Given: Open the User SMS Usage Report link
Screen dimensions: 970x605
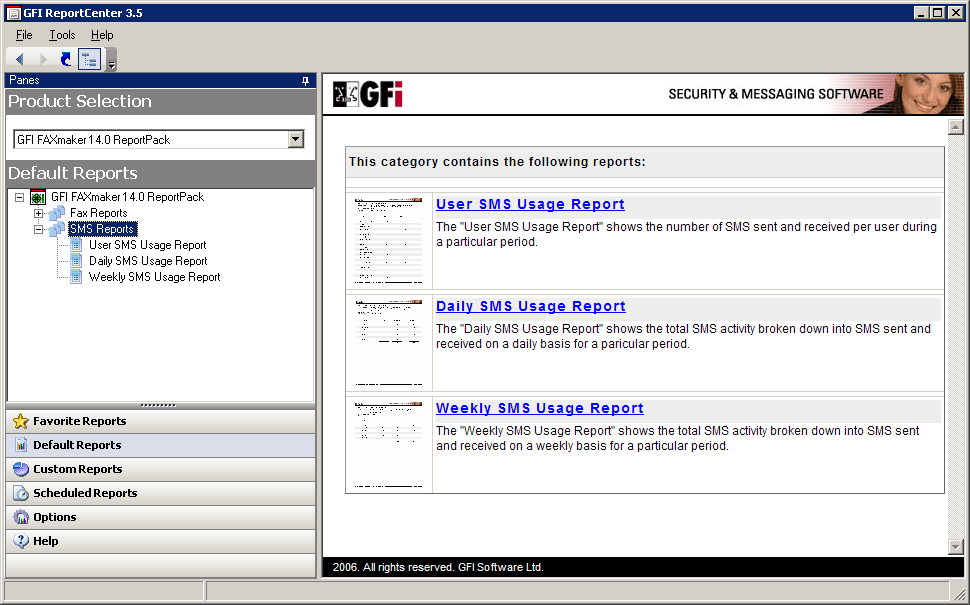Looking at the screenshot, I should point(530,204).
